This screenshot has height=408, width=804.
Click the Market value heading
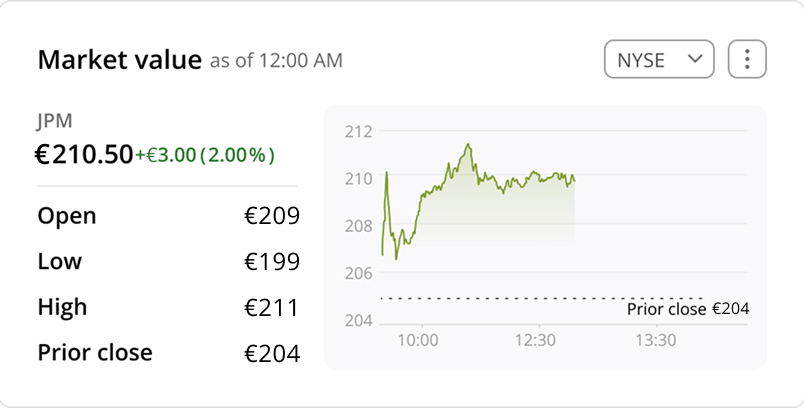(119, 60)
